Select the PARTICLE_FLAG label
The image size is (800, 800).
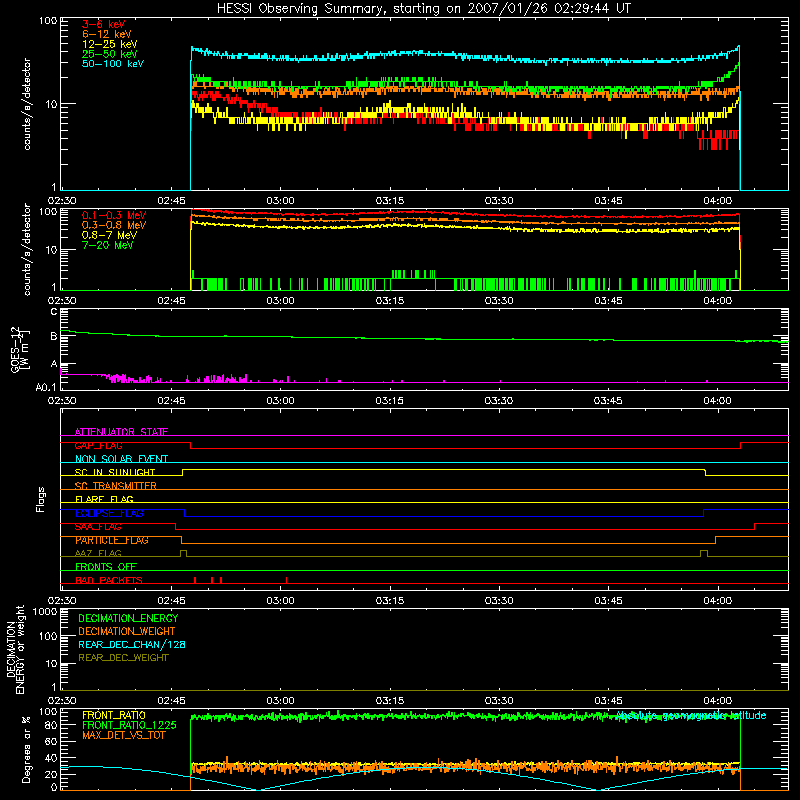point(112,540)
